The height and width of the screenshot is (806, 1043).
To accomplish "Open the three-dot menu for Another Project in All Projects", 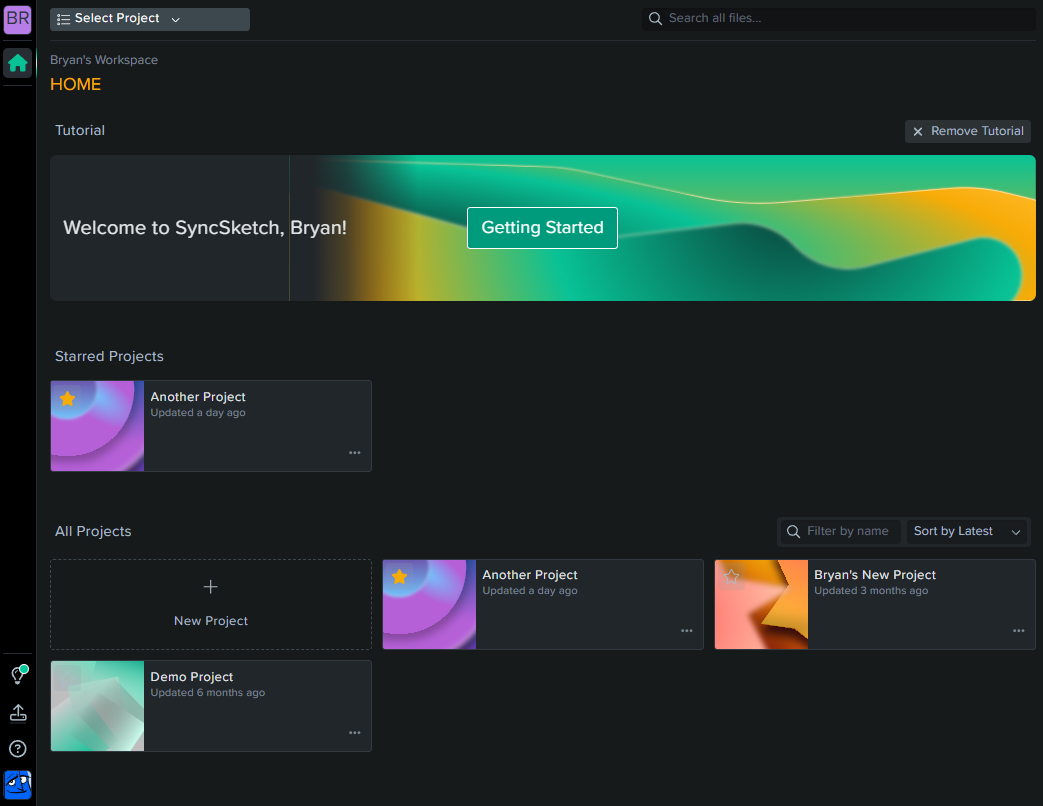I will [x=686, y=630].
